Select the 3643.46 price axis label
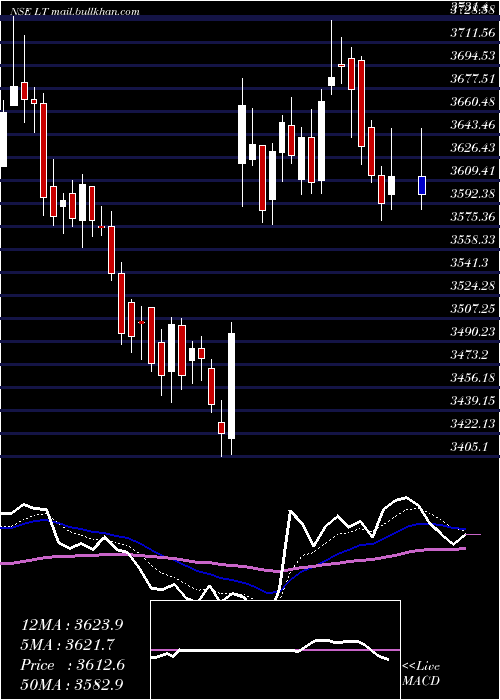This screenshot has height=700, width=500. [x=473, y=125]
